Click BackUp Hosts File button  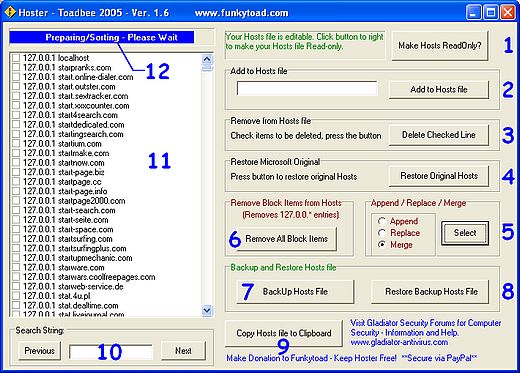point(295,292)
